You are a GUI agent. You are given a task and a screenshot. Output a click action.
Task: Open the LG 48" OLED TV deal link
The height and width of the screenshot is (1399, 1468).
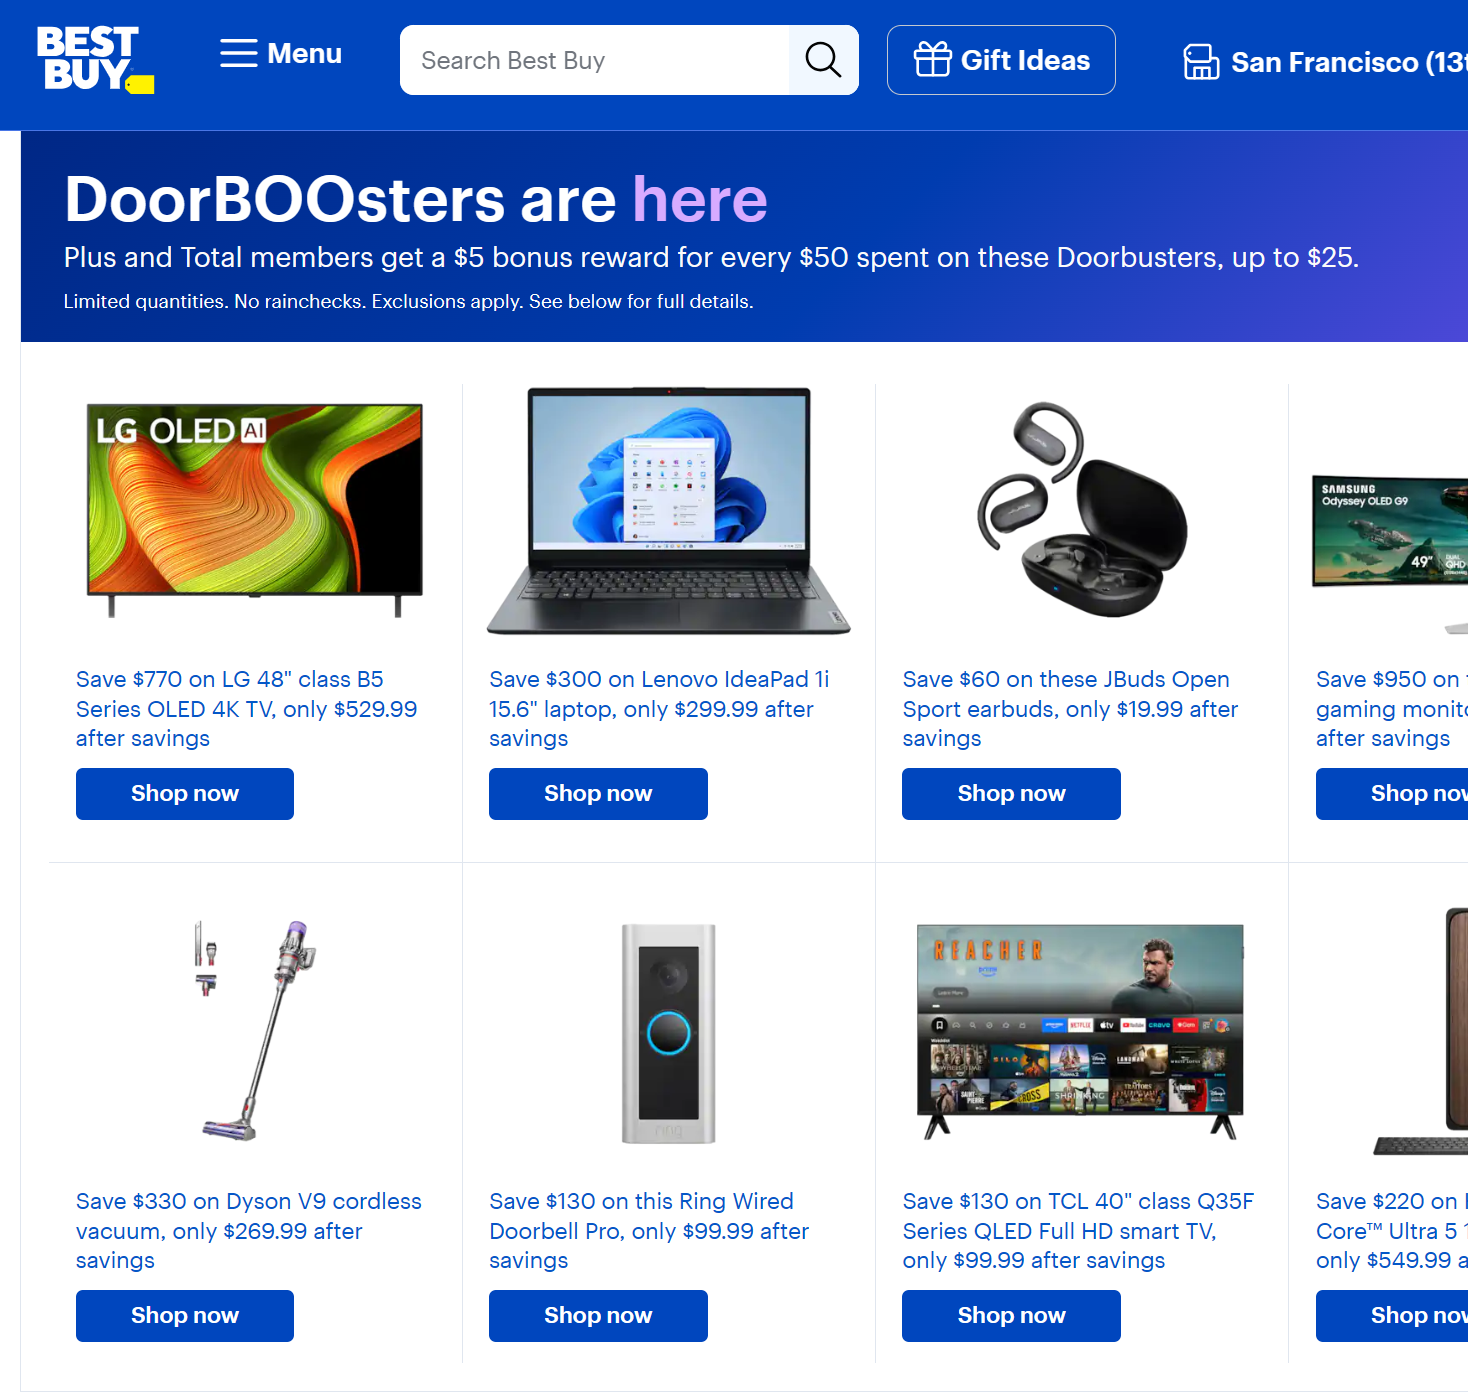pyautogui.click(x=246, y=709)
